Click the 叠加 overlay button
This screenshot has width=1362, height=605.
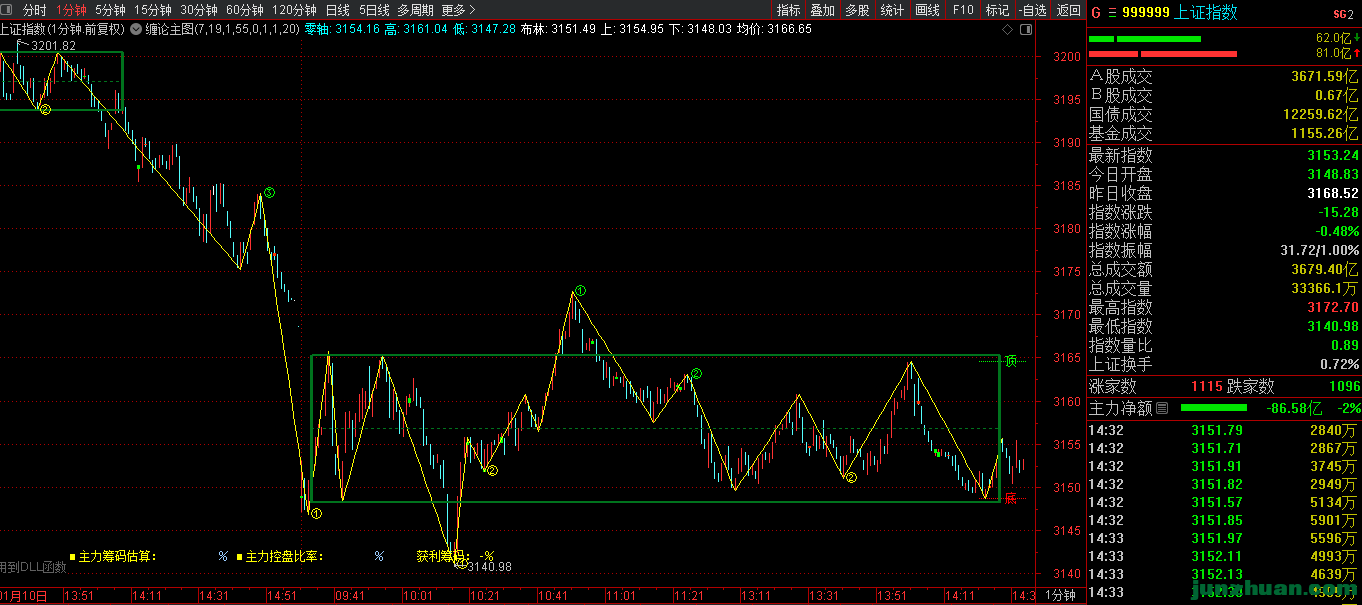click(x=822, y=10)
